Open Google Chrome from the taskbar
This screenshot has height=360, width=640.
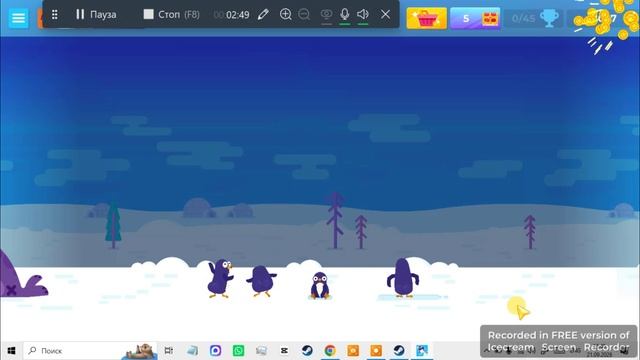(330, 351)
